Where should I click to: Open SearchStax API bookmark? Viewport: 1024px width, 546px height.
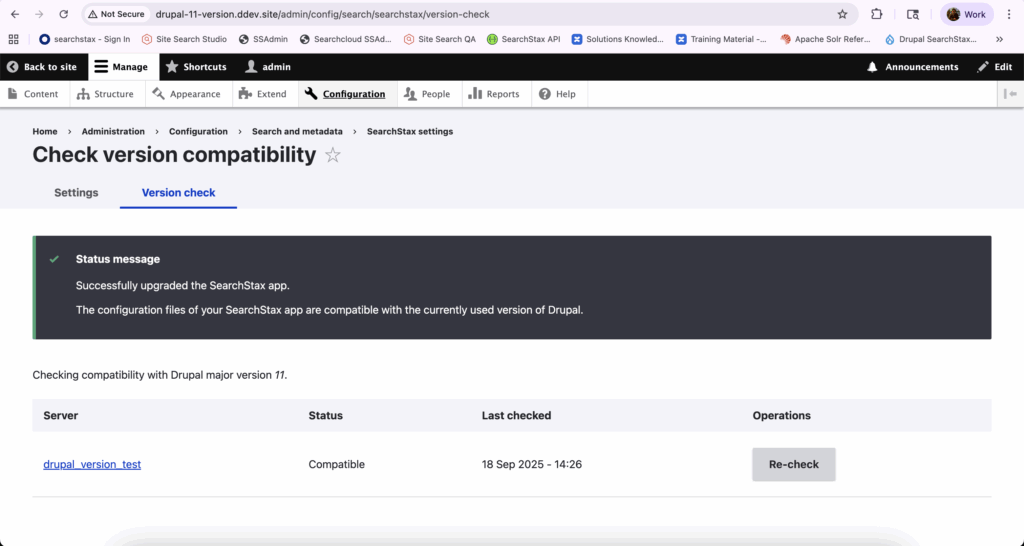click(524, 39)
